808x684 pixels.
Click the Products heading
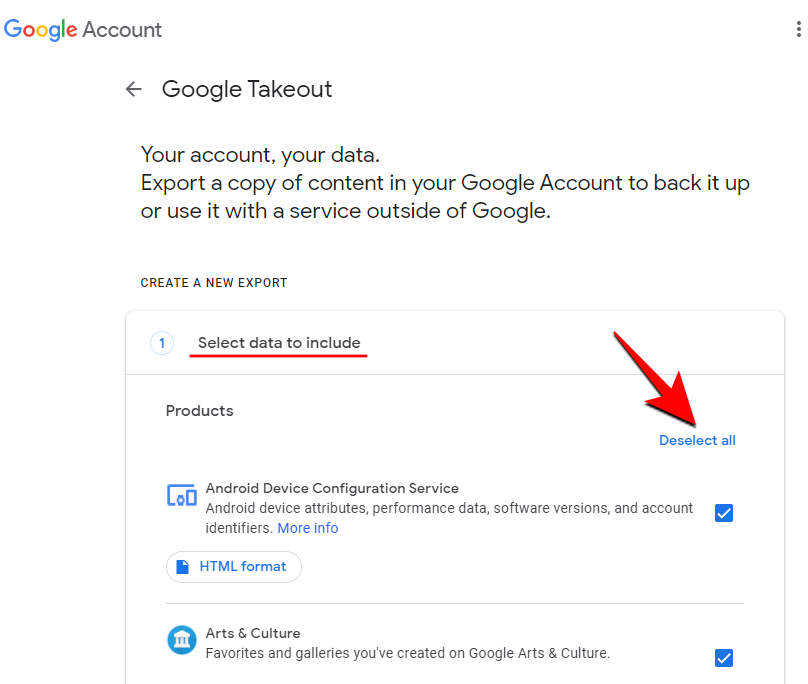[x=199, y=411]
